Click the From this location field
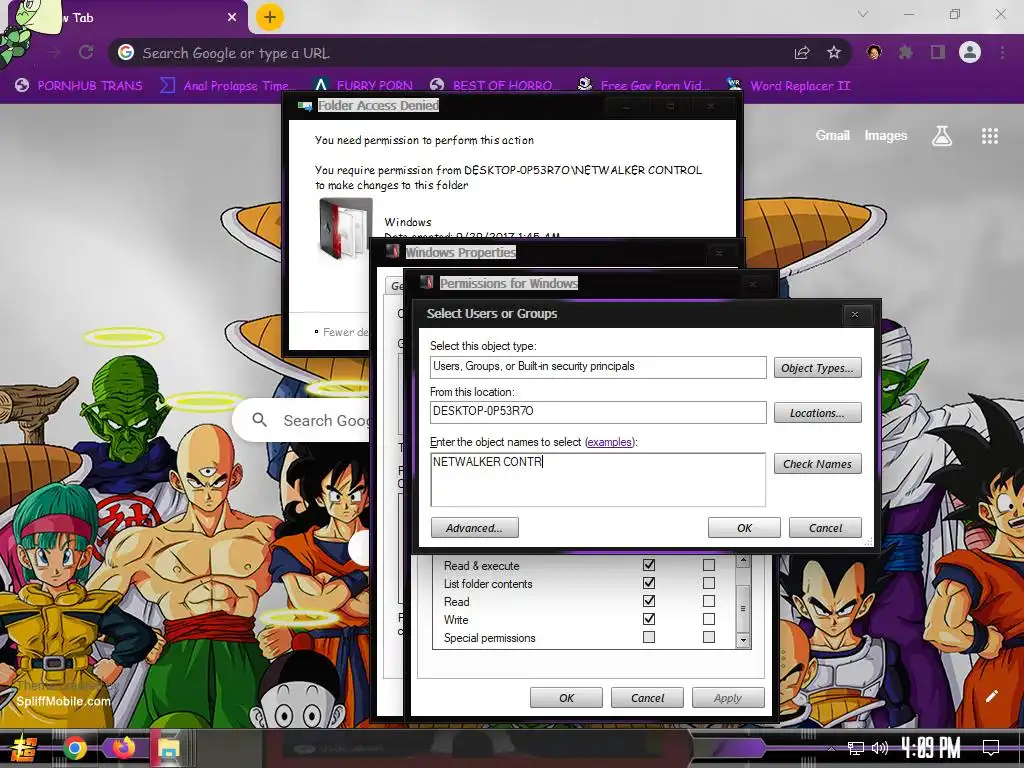 click(x=598, y=411)
